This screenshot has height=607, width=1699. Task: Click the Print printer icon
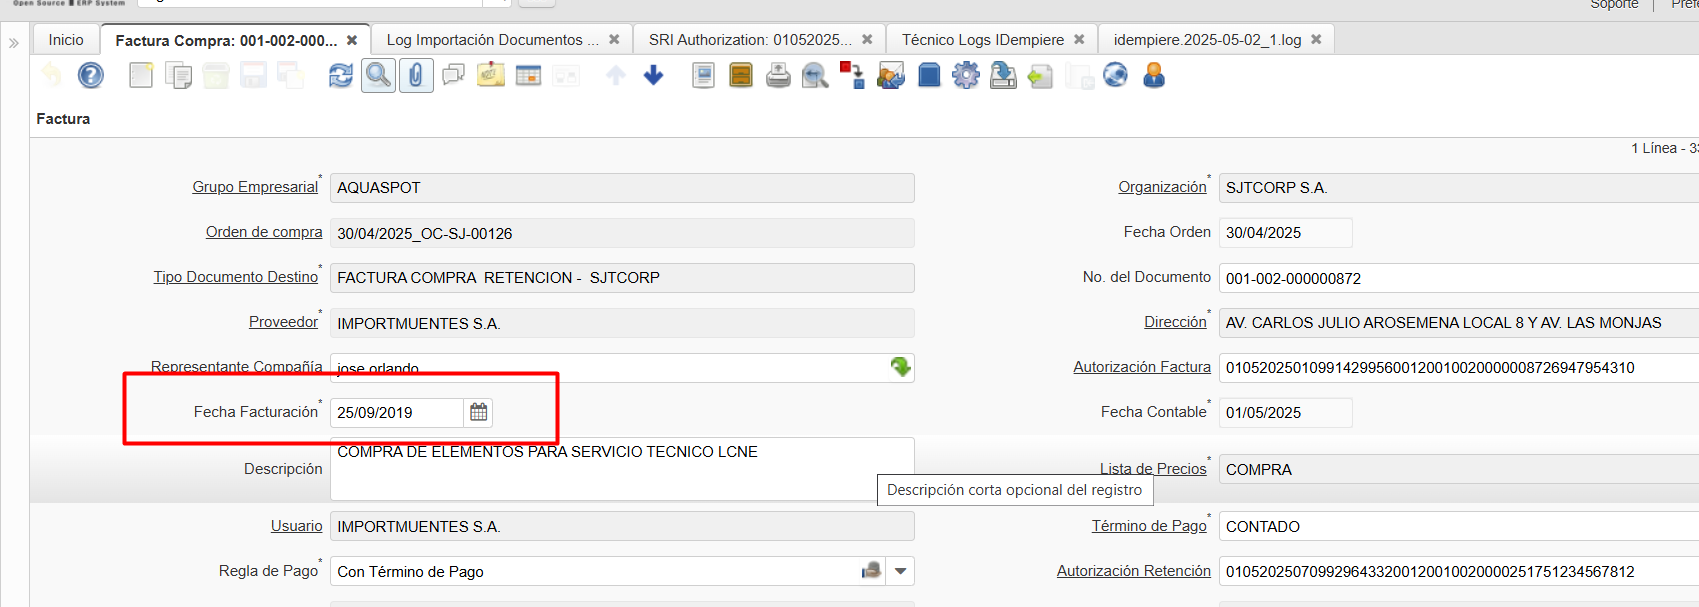[778, 76]
